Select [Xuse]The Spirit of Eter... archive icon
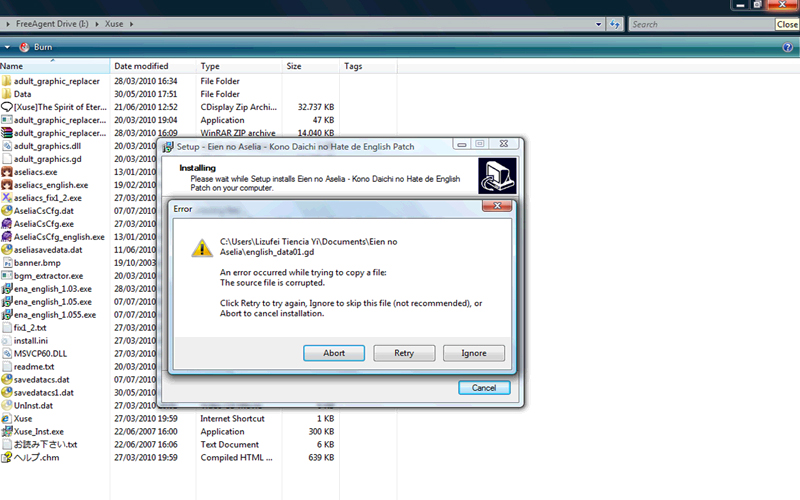Image resolution: width=800 pixels, height=500 pixels. (7, 107)
